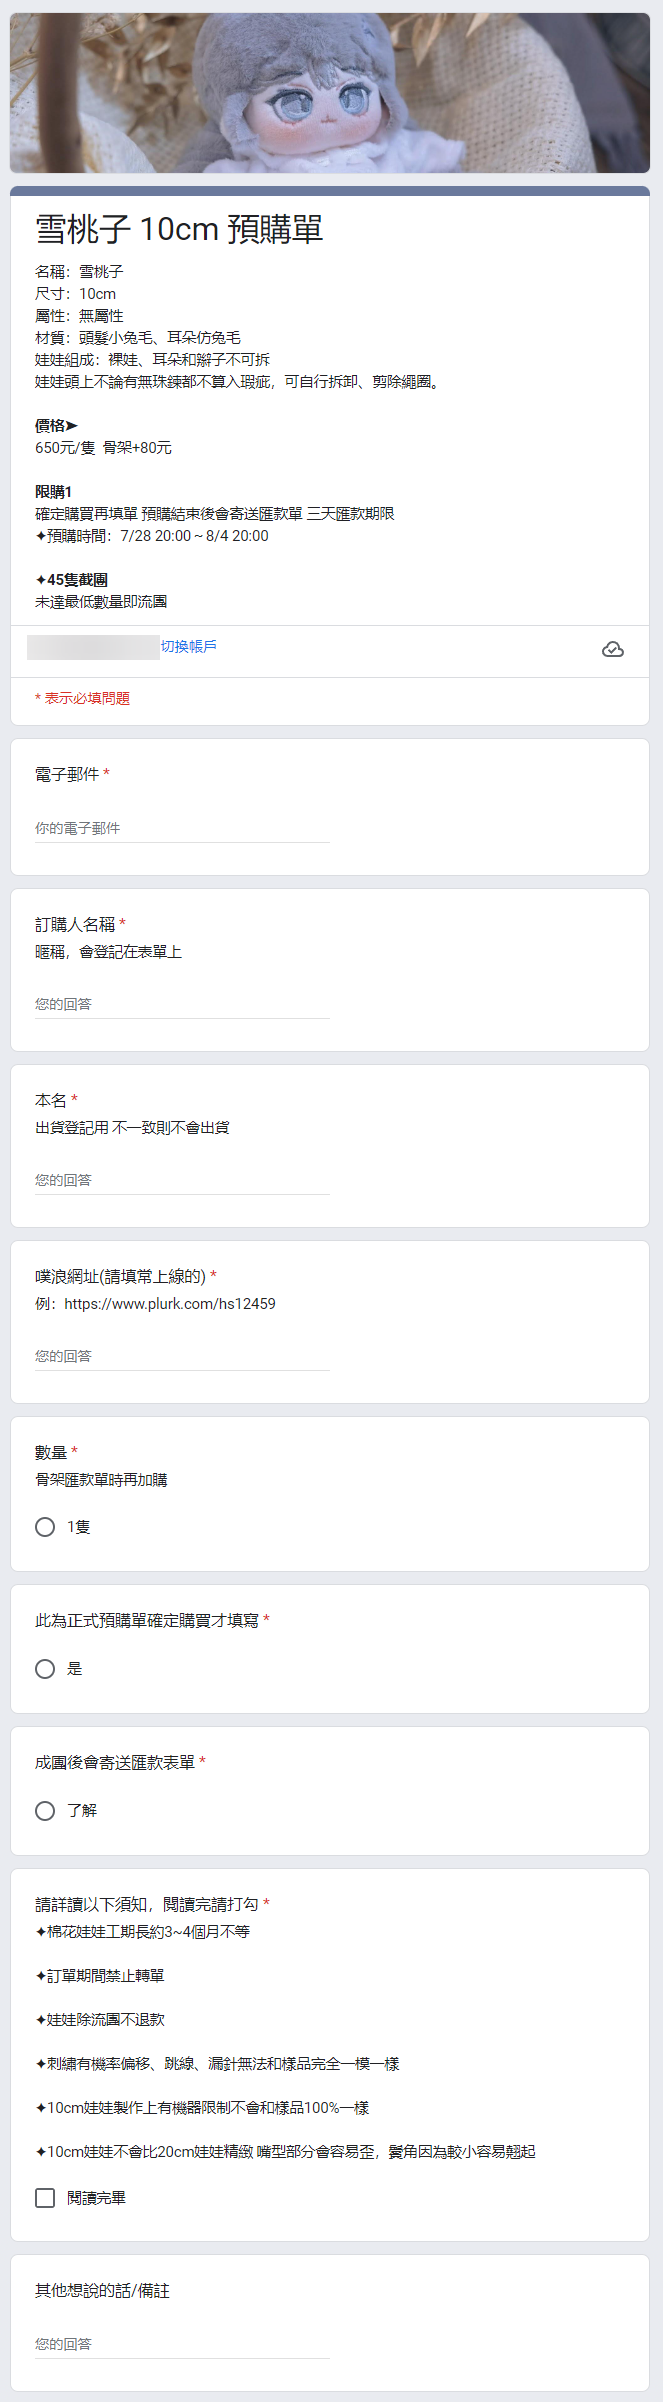Screen dimensions: 663x2402
Task: Click the 雪桃子 10cm 預購單 form title
Action: click(180, 229)
